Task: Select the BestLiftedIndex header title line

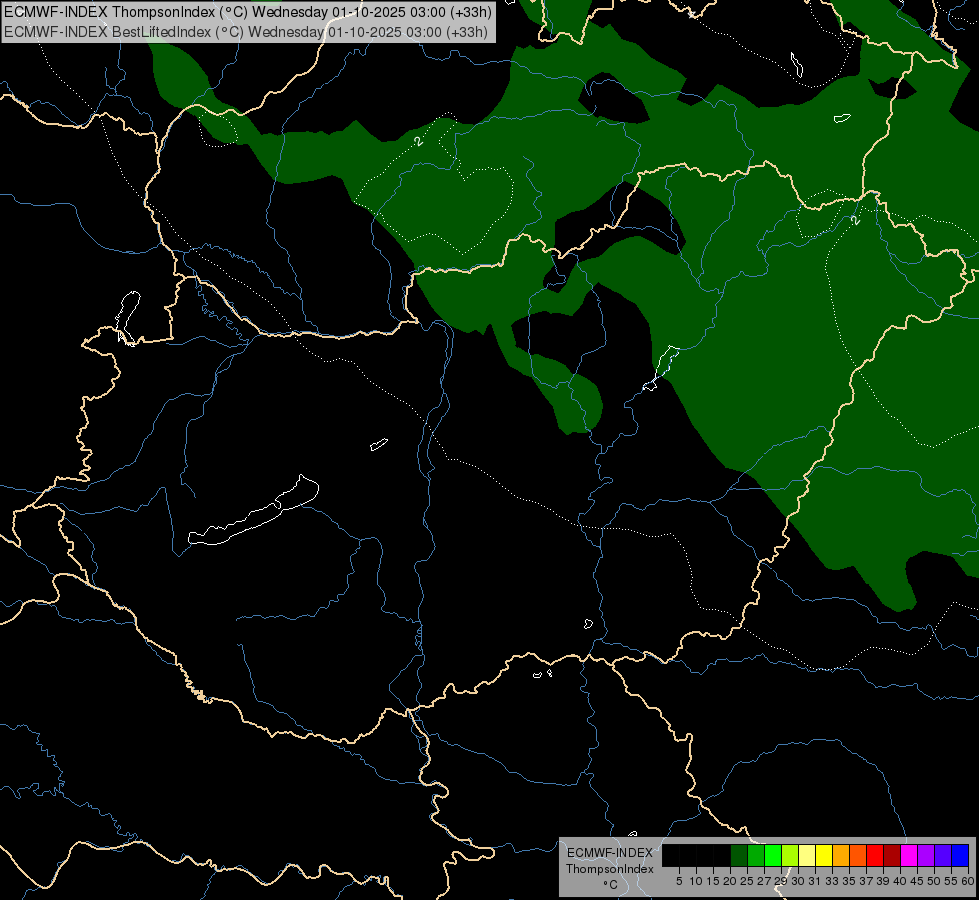Action: pos(246,32)
